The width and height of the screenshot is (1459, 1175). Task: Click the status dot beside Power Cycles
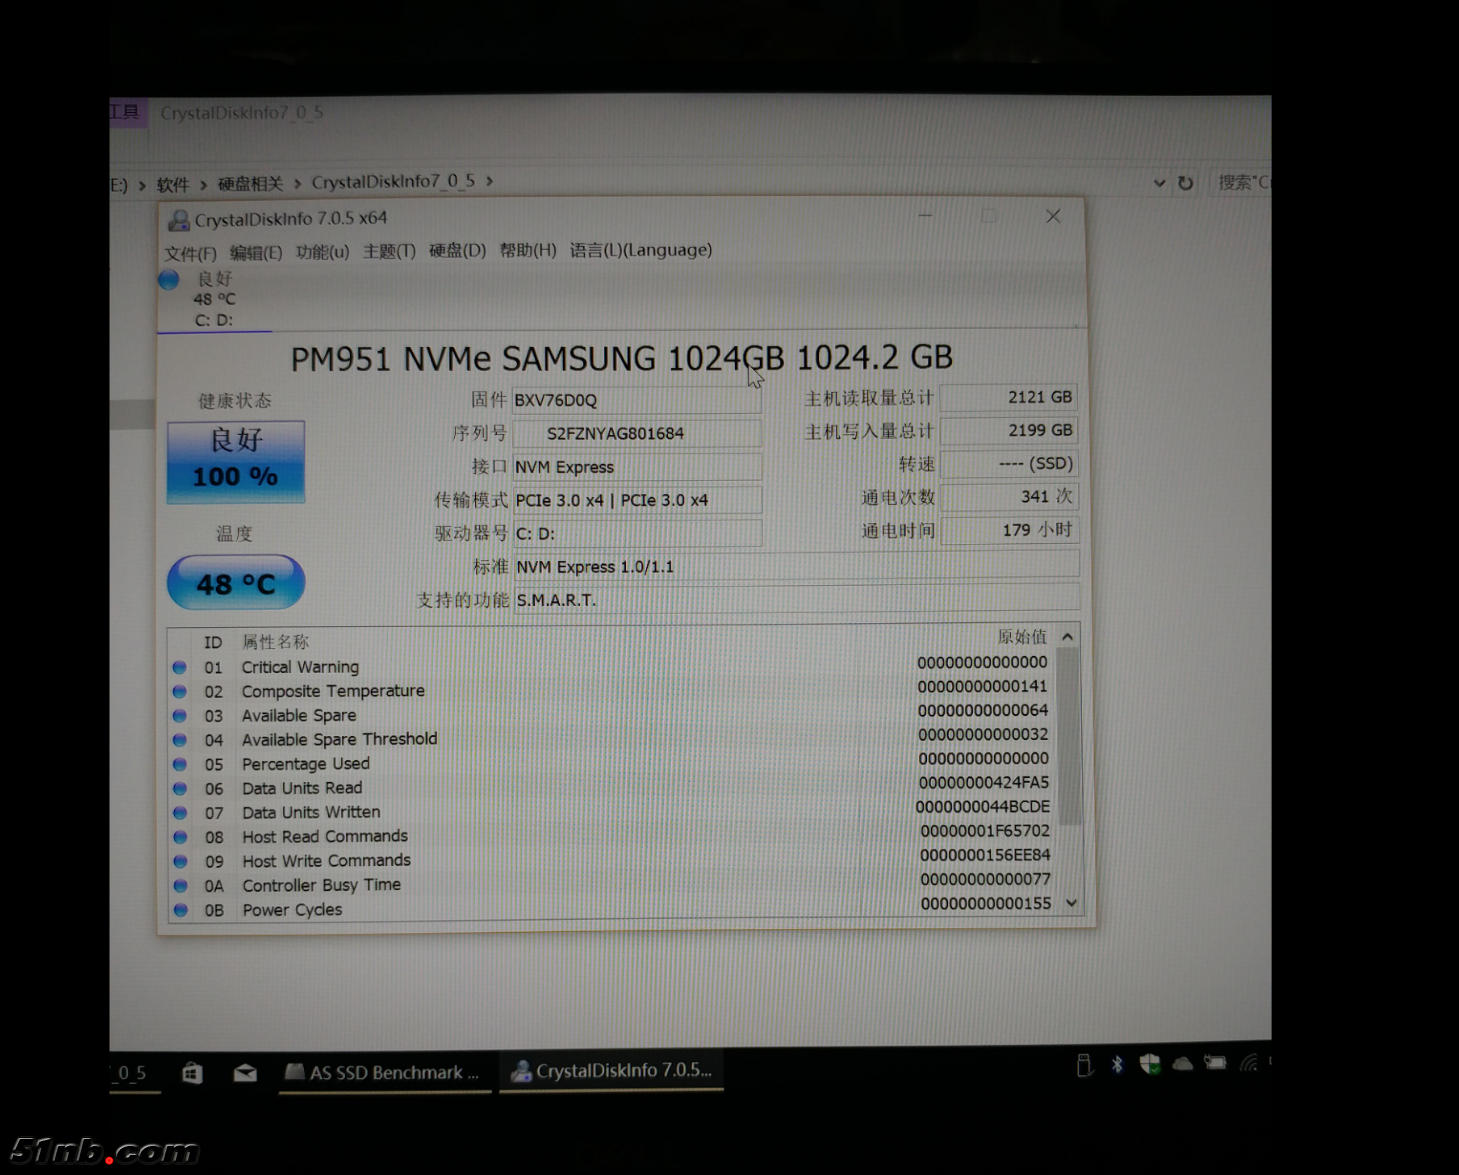[x=181, y=910]
